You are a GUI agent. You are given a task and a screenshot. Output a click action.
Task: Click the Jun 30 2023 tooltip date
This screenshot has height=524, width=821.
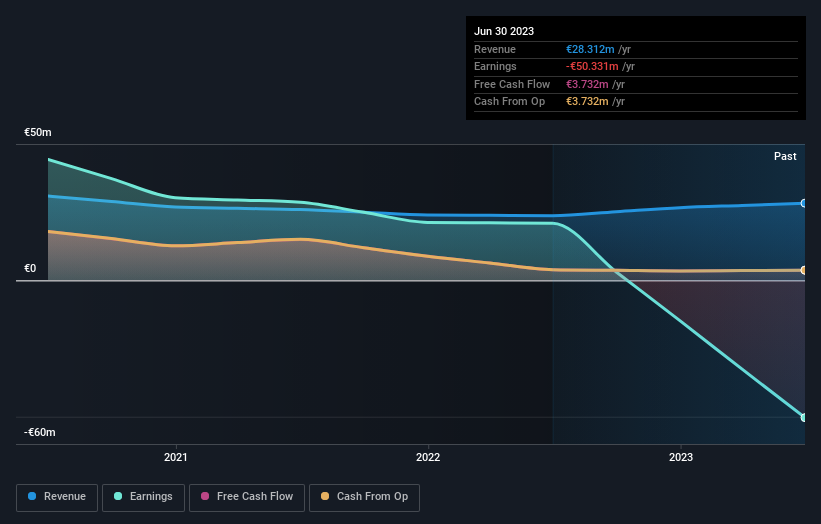click(x=504, y=31)
